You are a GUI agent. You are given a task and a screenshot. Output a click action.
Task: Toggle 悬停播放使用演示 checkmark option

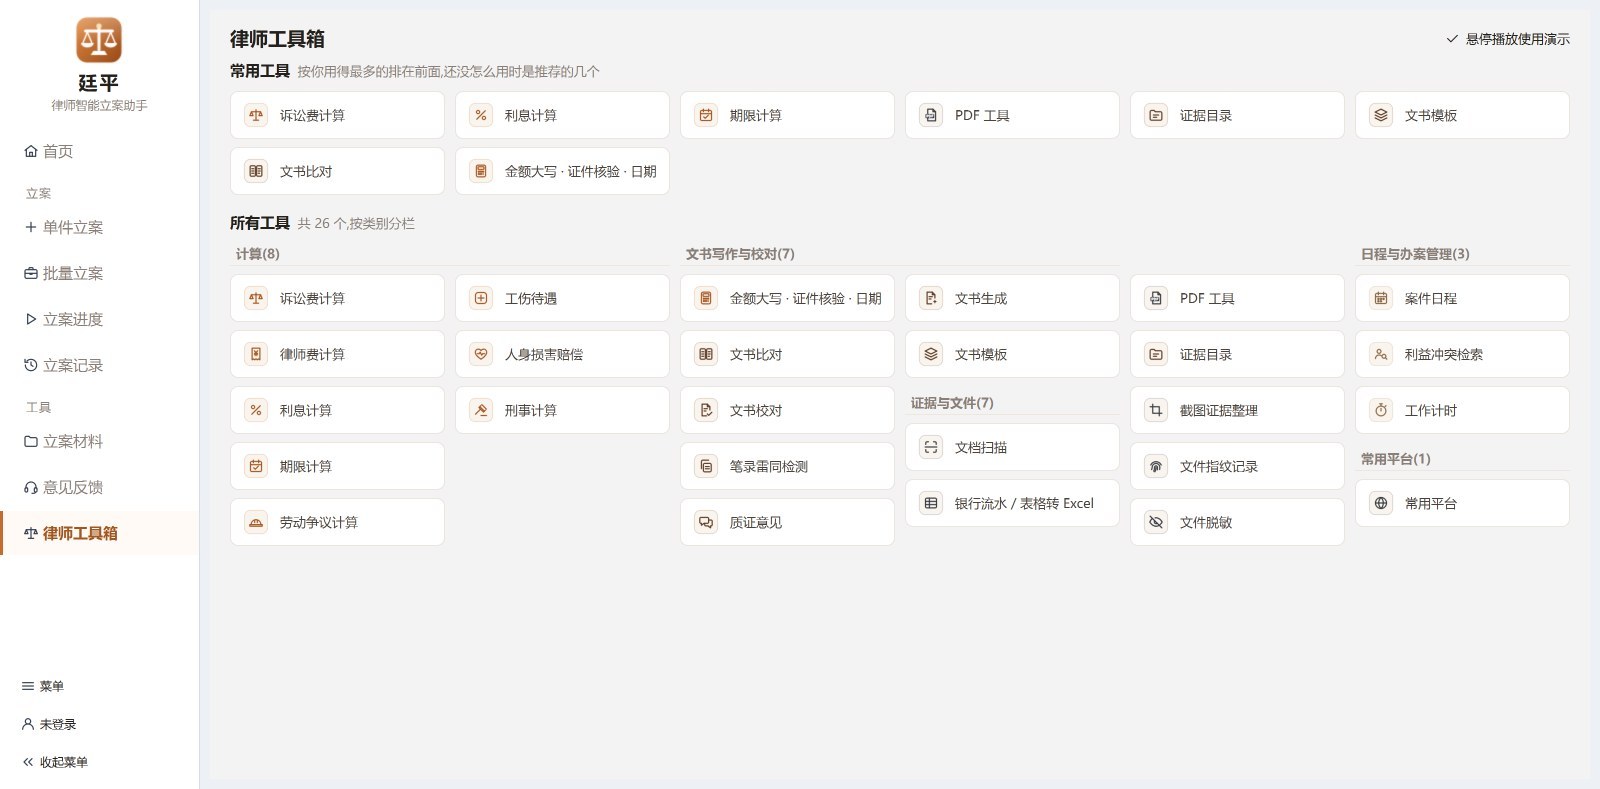(1508, 39)
